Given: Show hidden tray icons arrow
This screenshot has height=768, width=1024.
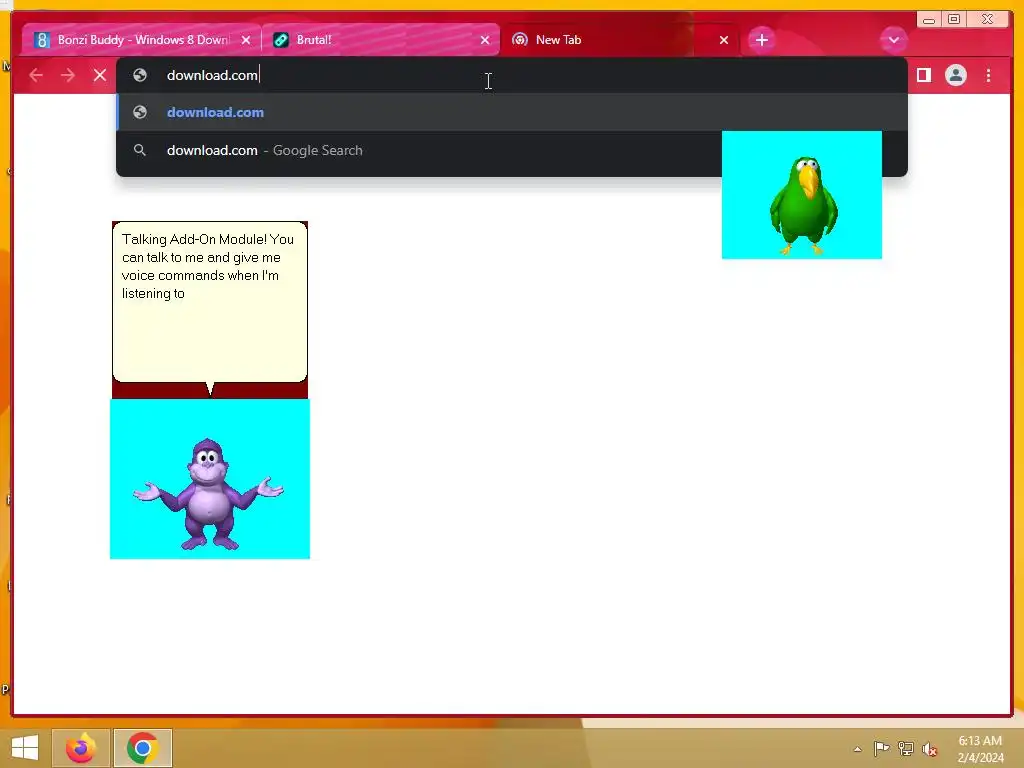Looking at the screenshot, I should [857, 749].
